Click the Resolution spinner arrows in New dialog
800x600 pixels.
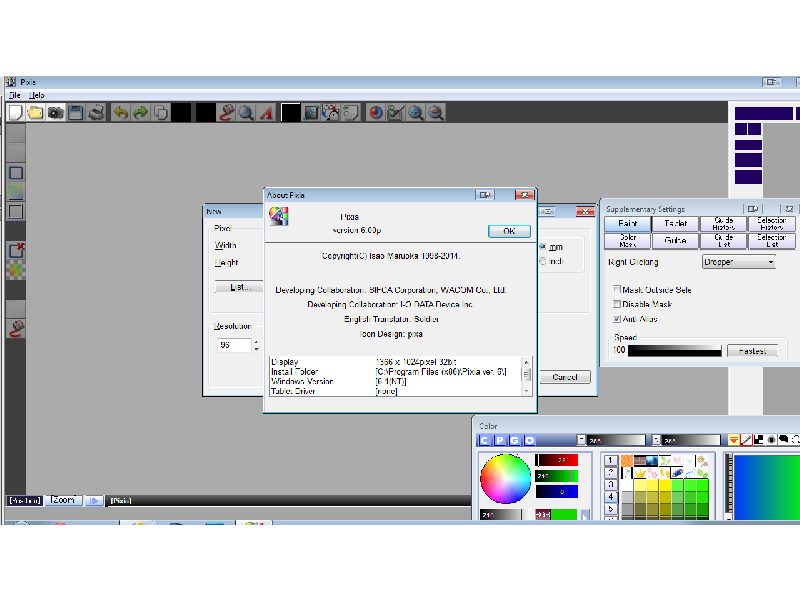click(x=256, y=345)
